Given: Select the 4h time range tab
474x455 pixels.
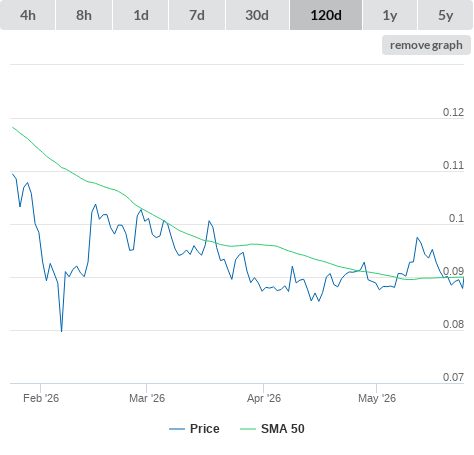Looking at the screenshot, I should tap(28, 15).
